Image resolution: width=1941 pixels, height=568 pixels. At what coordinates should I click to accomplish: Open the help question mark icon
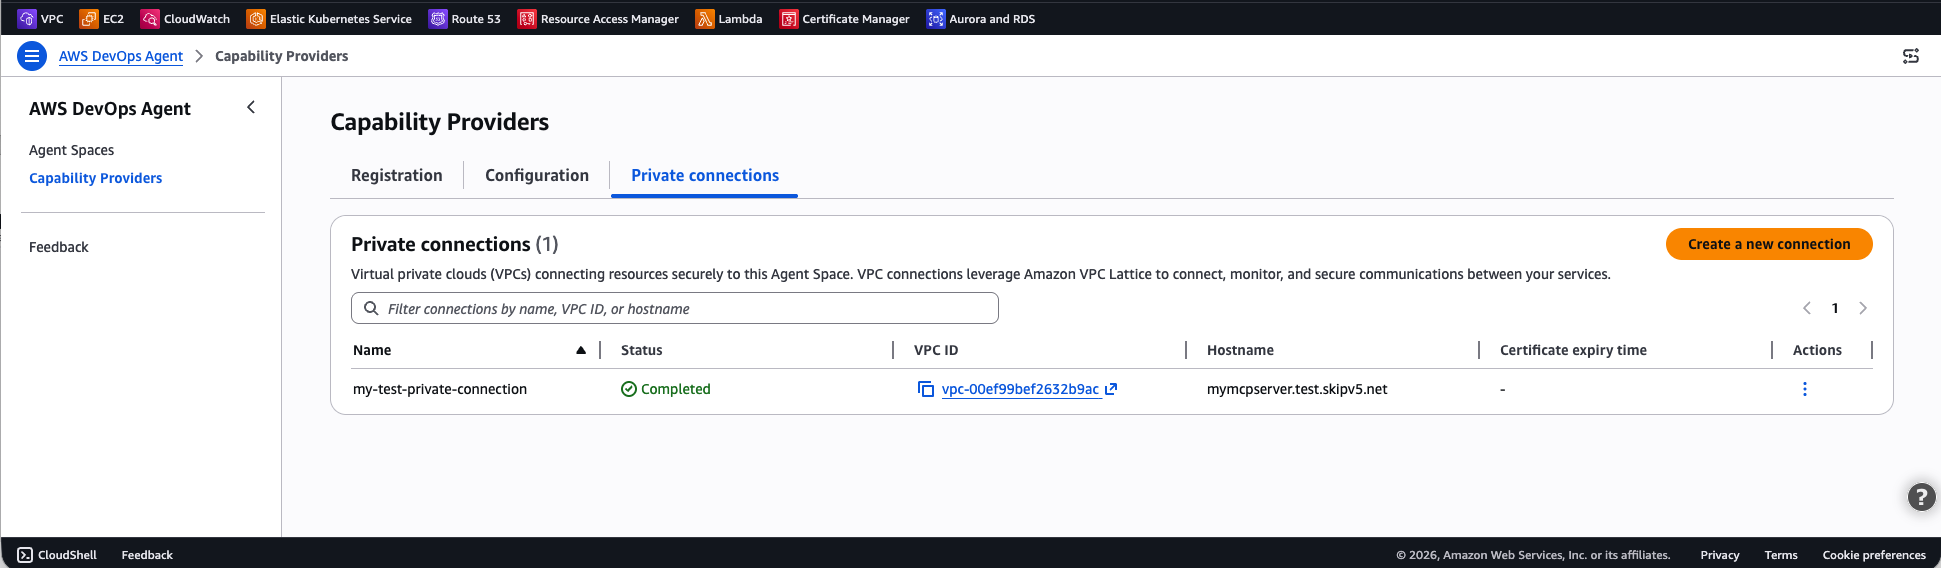coord(1921,497)
